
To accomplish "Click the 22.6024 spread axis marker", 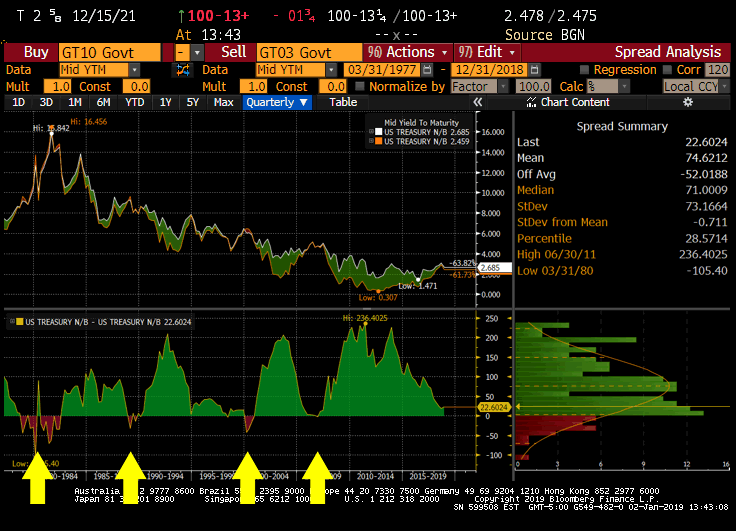I will (494, 407).
